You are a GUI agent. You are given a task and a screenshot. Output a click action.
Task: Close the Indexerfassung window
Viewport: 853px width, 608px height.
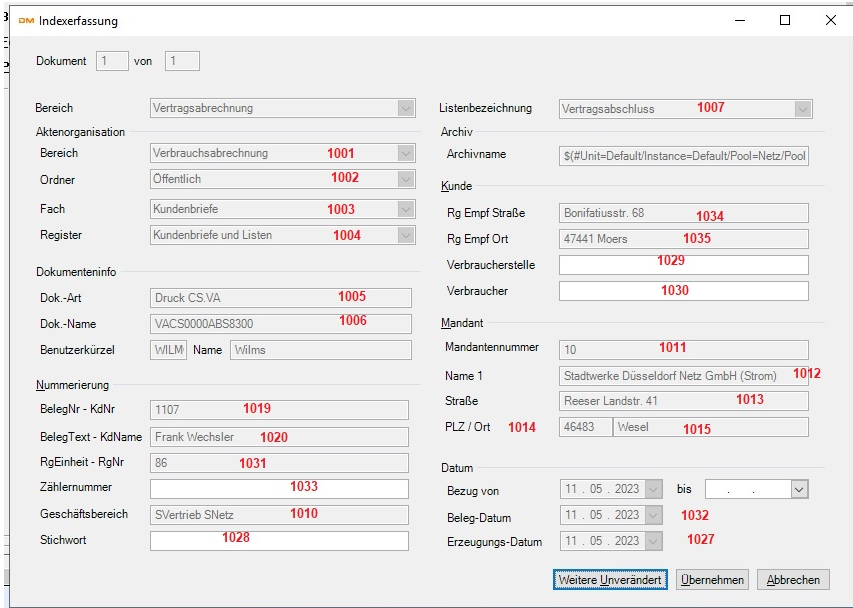pyautogui.click(x=831, y=20)
